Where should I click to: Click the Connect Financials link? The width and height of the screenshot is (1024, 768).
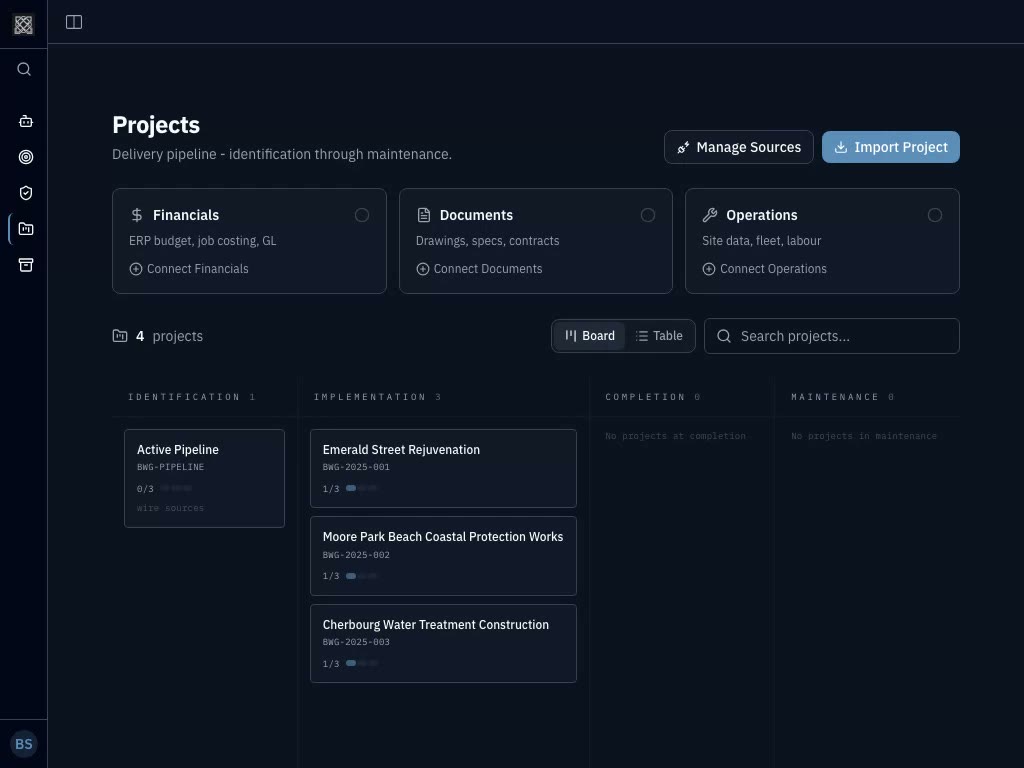click(189, 268)
